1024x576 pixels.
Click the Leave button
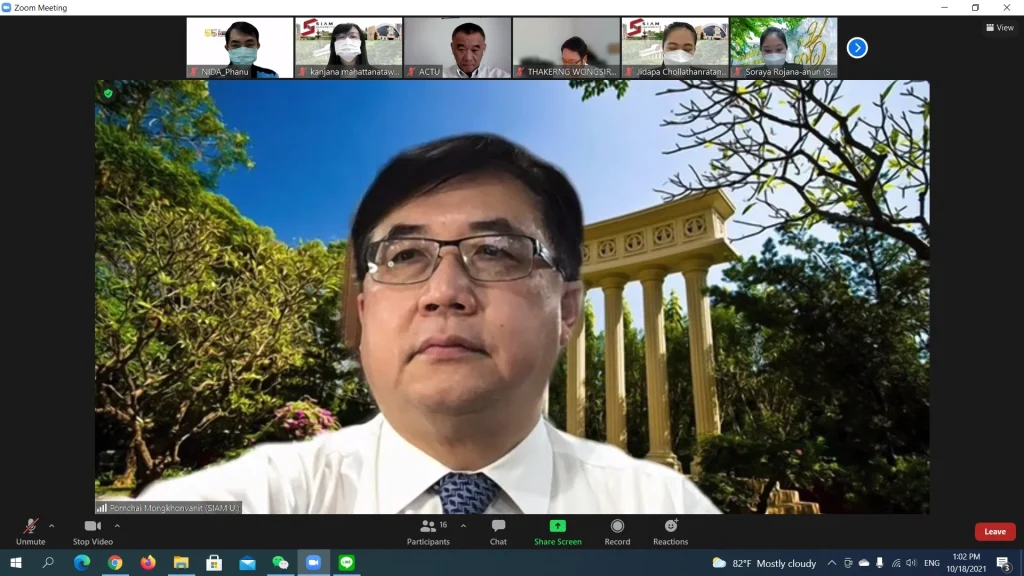pos(994,531)
